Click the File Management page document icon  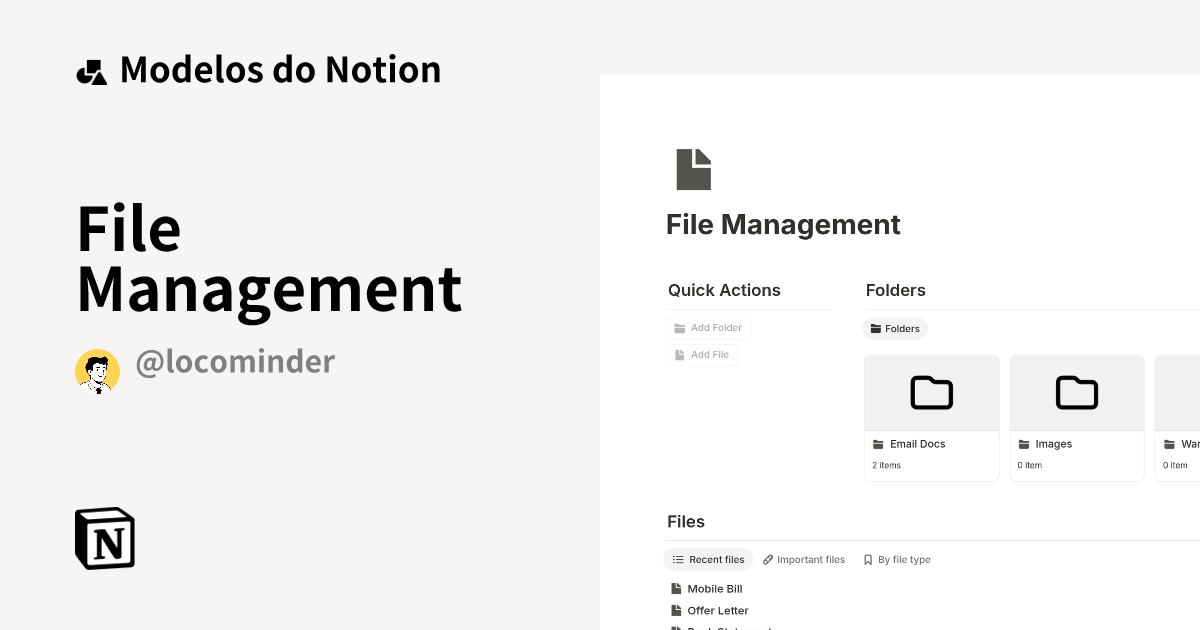click(693, 168)
